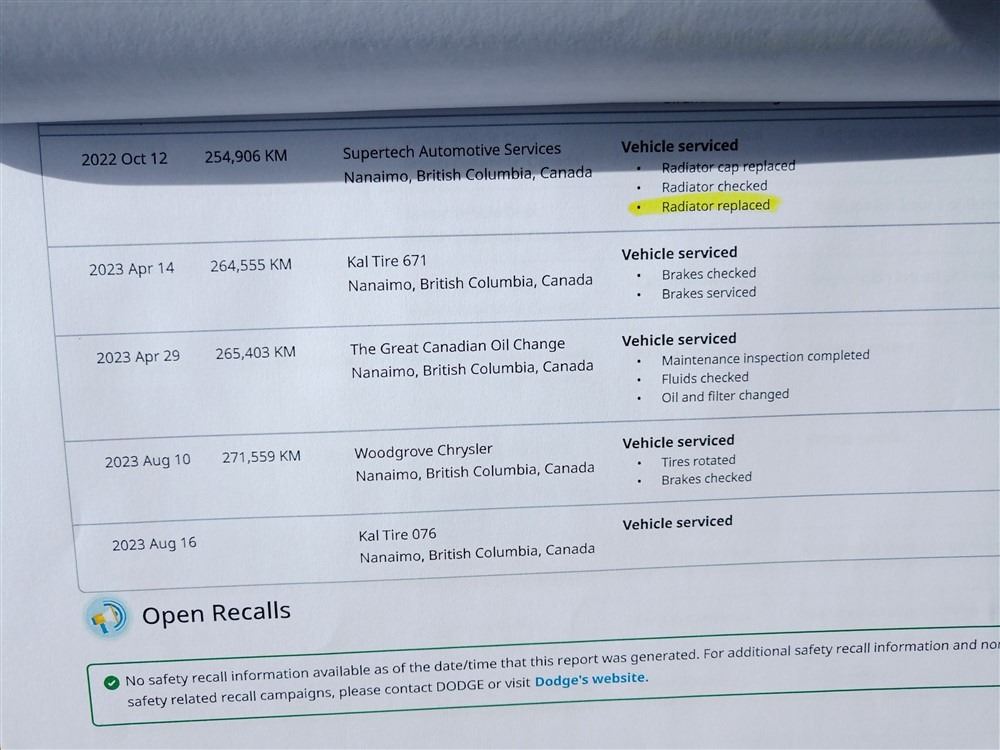The image size is (1000, 750).
Task: Open the Dodge's website link
Action: click(591, 679)
